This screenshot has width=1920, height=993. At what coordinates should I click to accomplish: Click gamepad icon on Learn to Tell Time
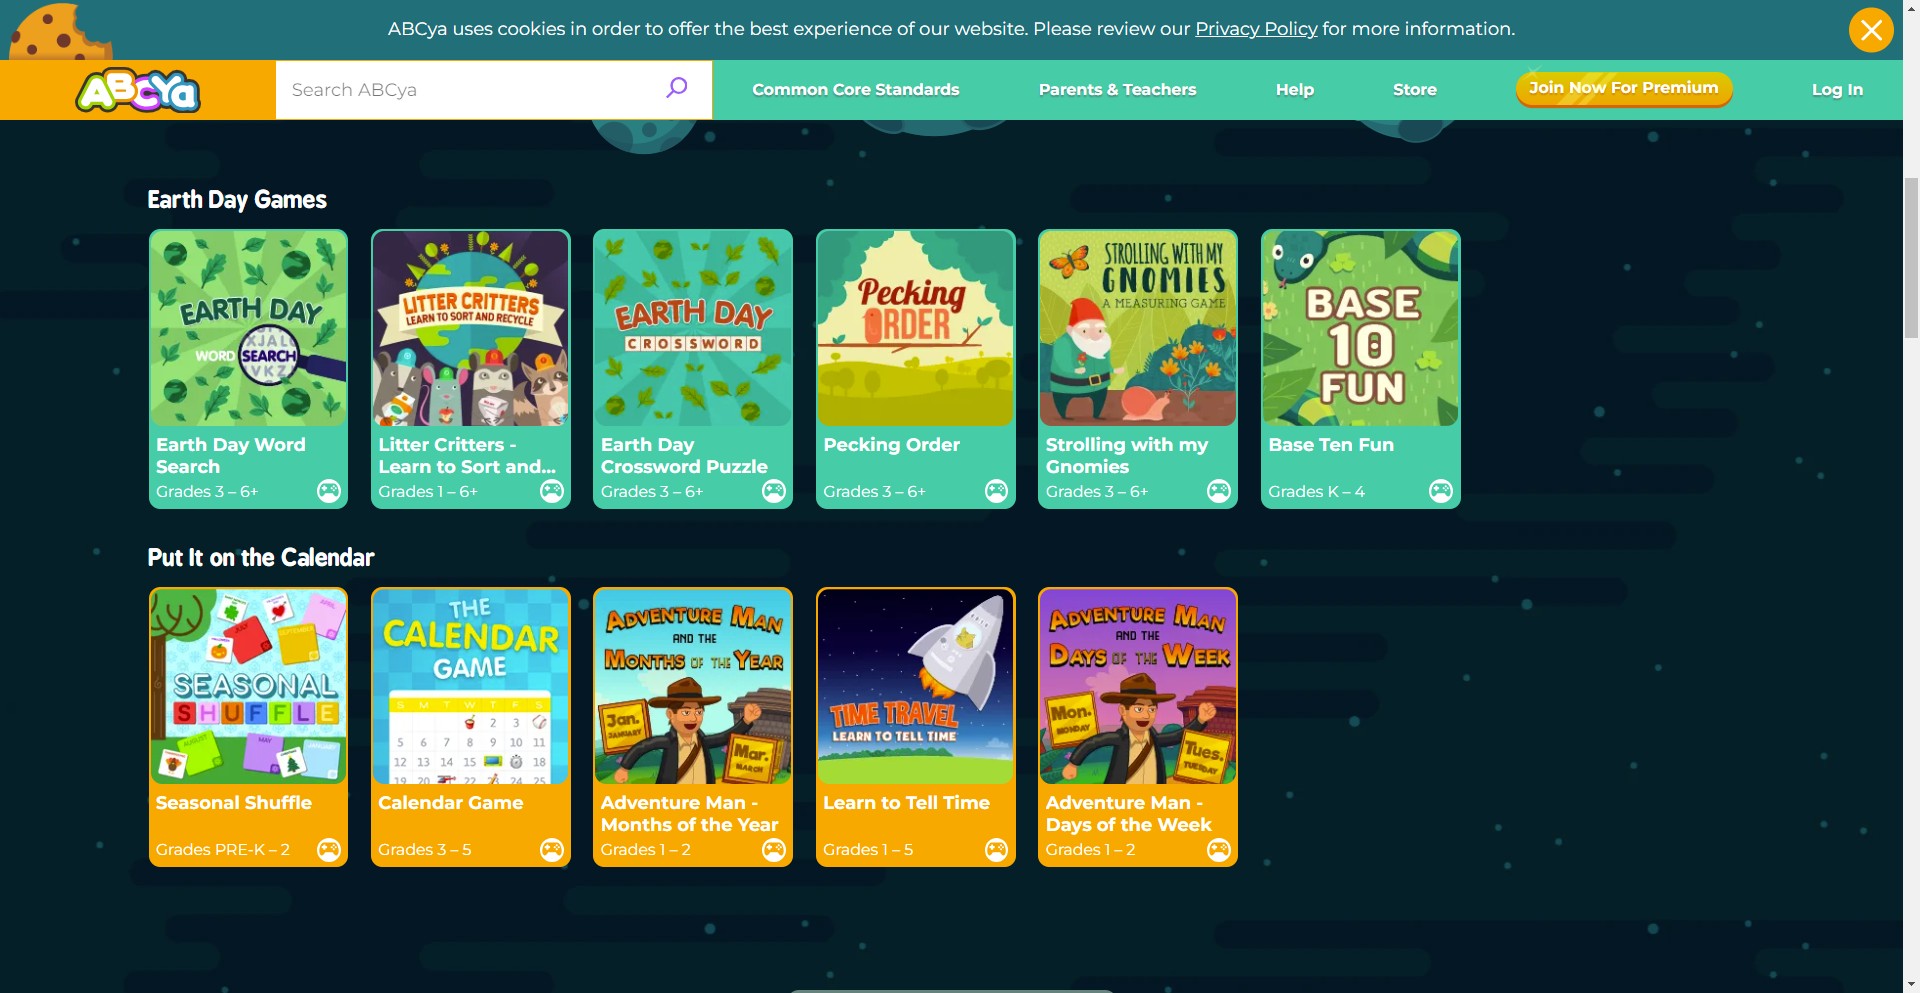pyautogui.click(x=996, y=850)
